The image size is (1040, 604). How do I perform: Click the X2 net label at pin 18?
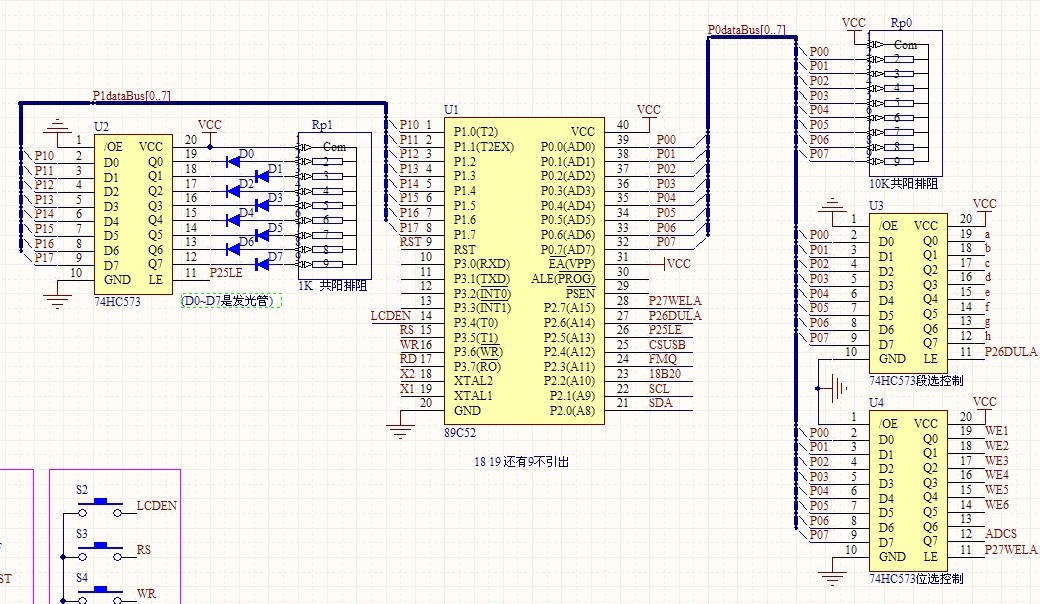pos(407,373)
